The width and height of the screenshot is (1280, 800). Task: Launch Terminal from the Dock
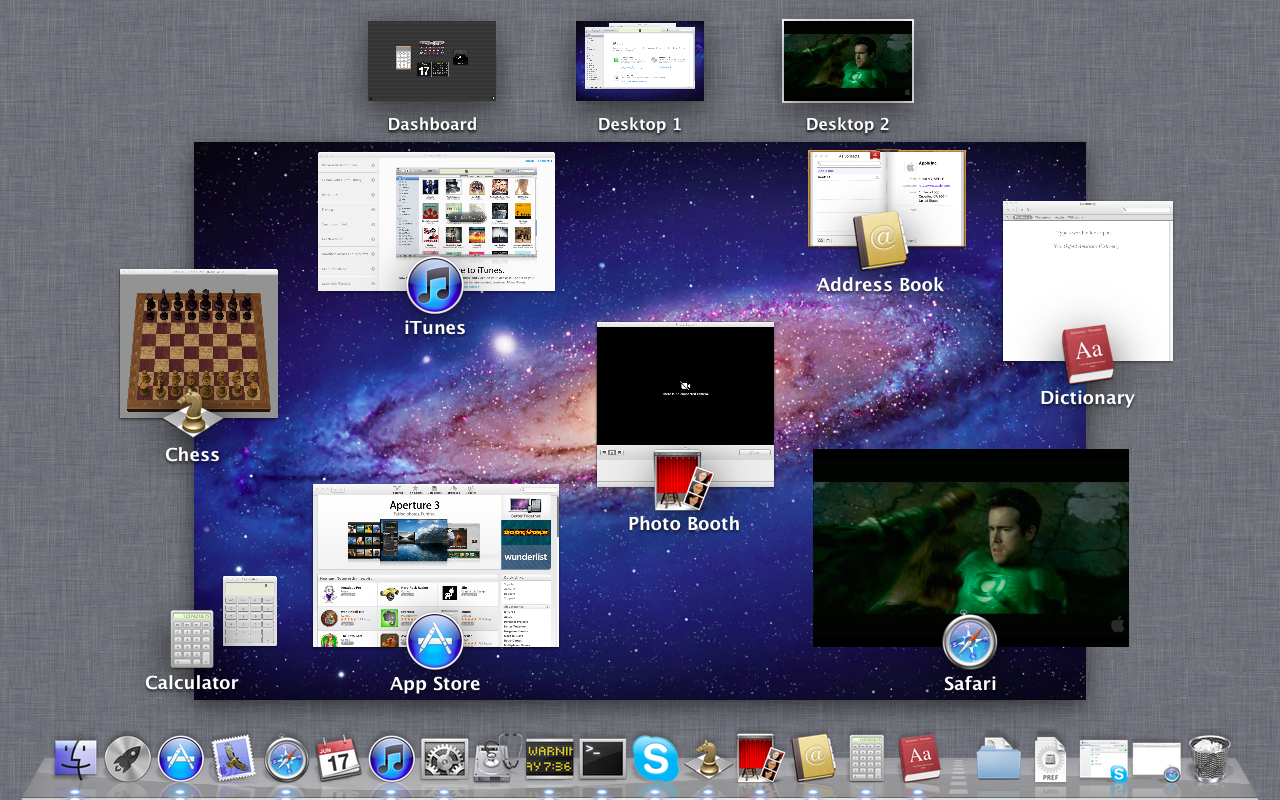601,758
